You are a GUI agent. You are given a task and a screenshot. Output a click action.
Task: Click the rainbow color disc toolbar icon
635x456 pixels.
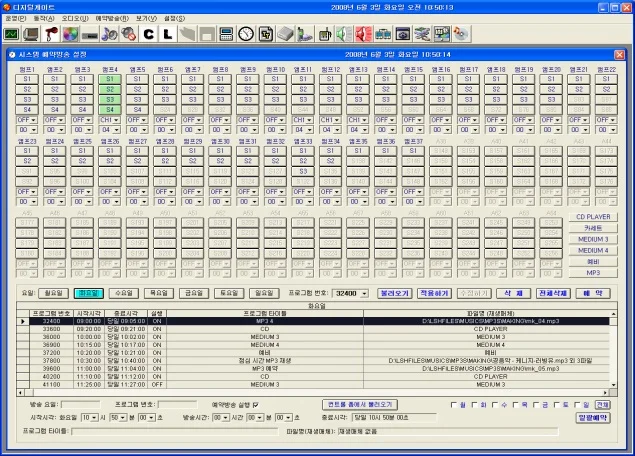(70, 34)
